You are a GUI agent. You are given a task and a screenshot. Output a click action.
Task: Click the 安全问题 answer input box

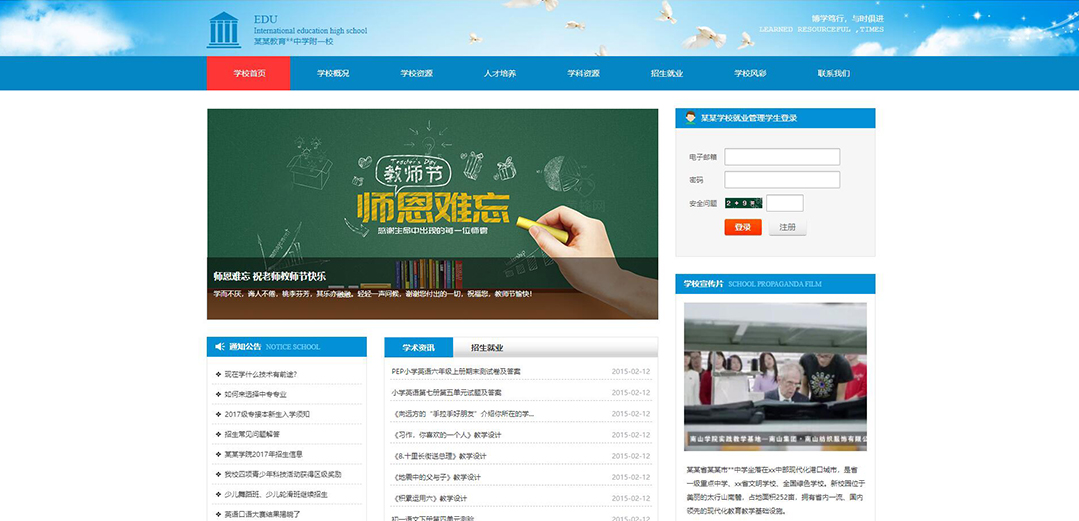coord(784,203)
